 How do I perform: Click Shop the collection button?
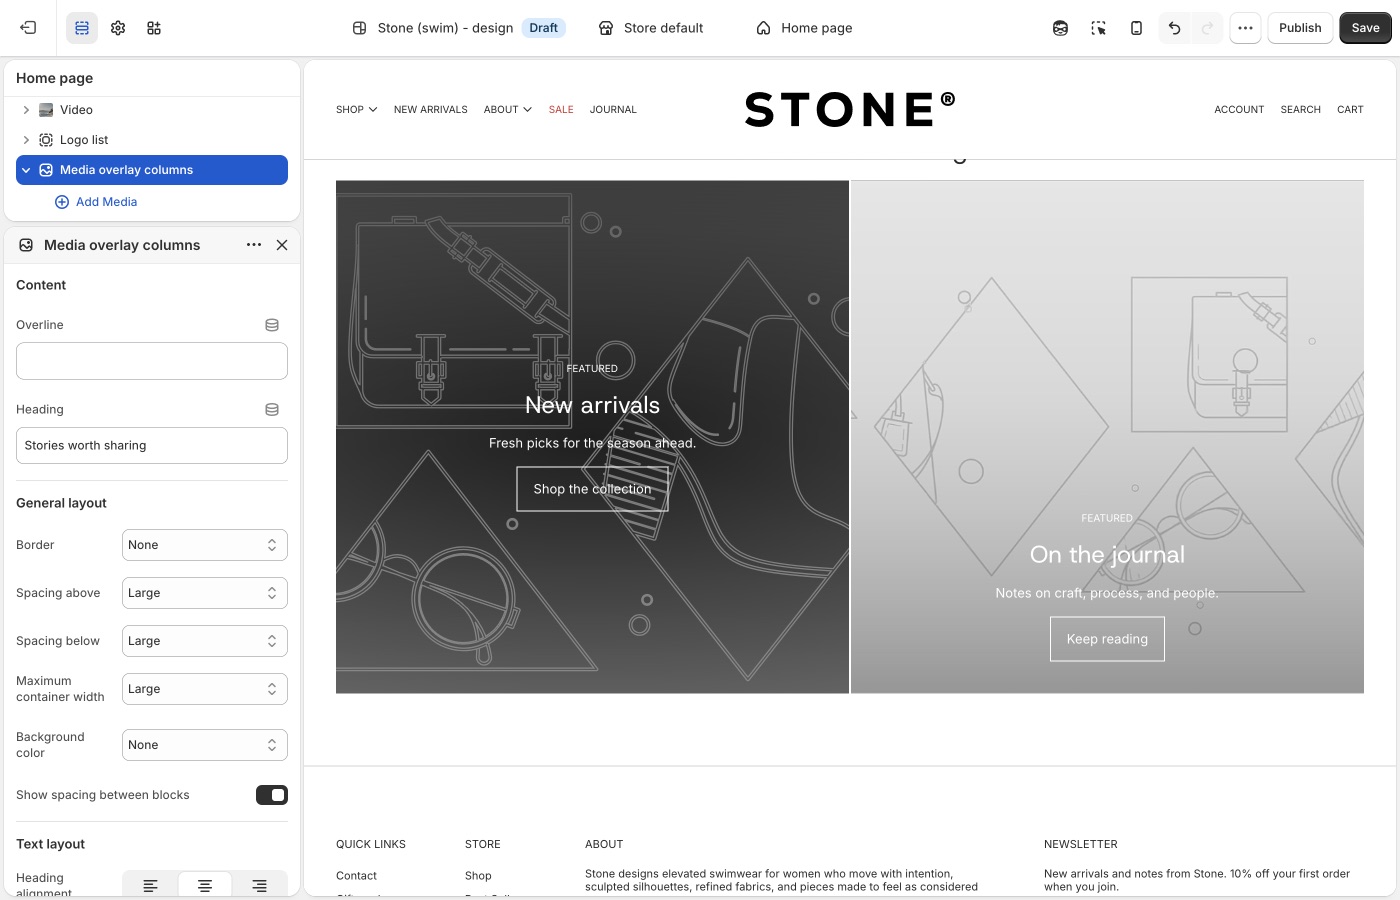click(592, 489)
